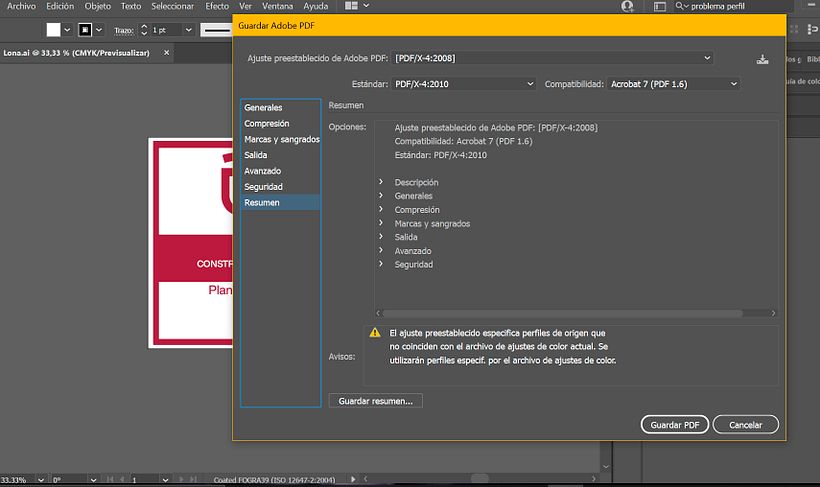Open the Estándar PDF/X-4:2010 dropdown
This screenshot has width=820, height=487.
pos(463,84)
